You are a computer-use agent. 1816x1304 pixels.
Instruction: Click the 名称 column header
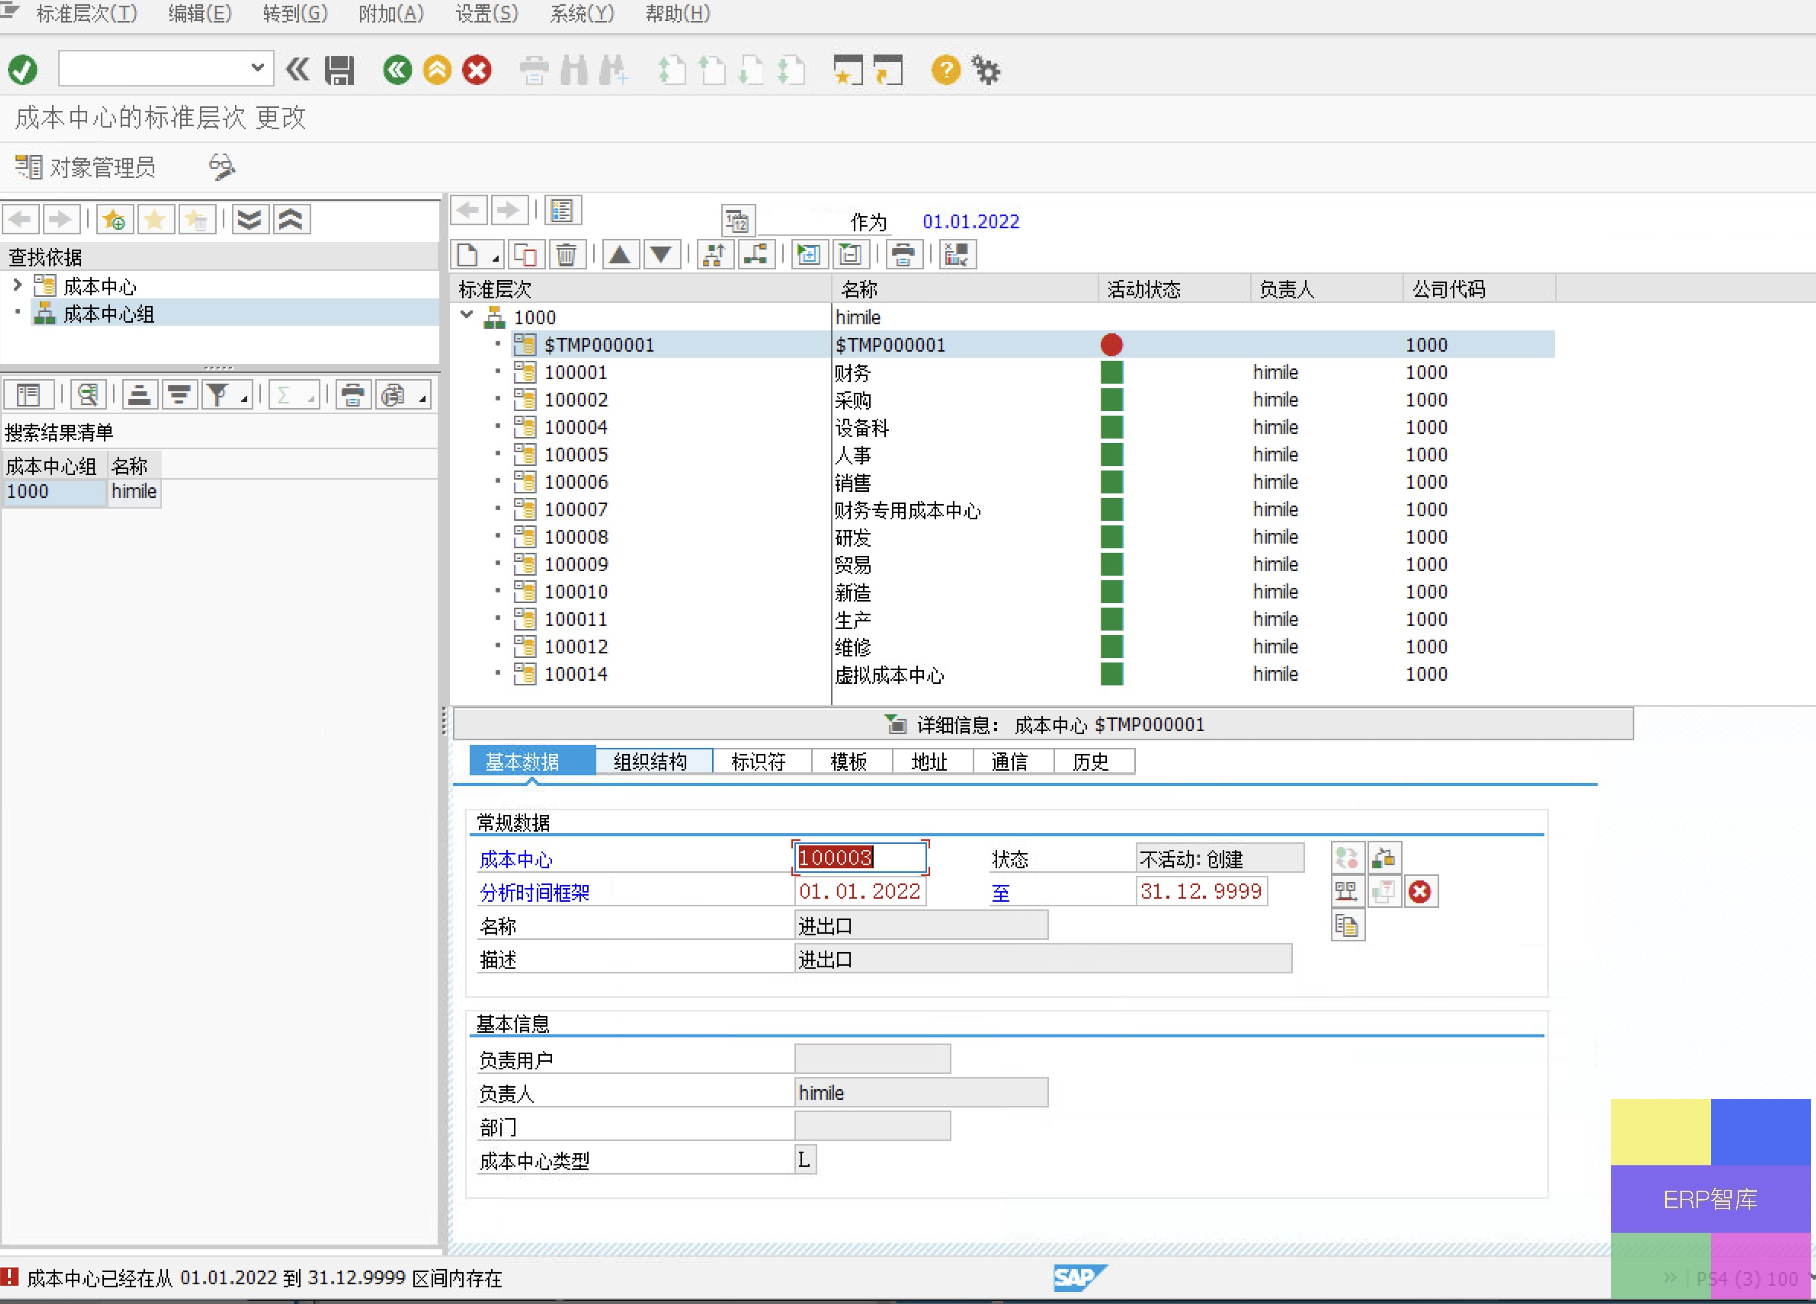965,290
